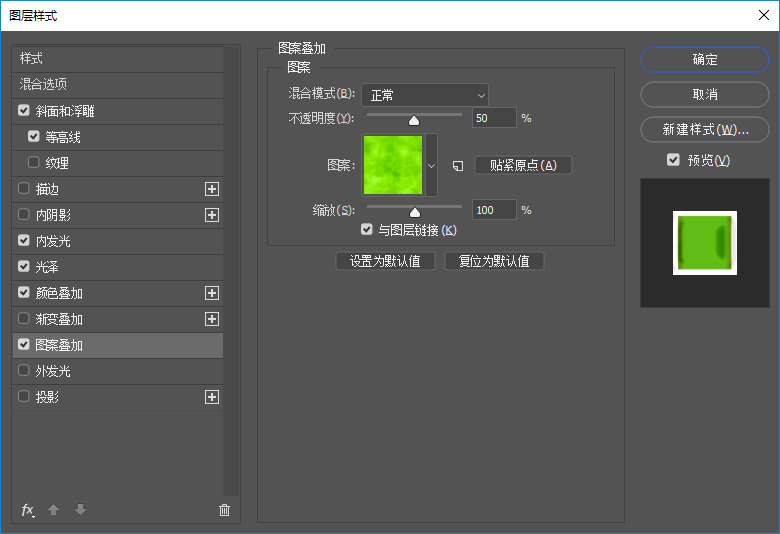Viewport: 780px width, 534px height.
Task: Add another color overlay (颜色叠加) with plus icon
Action: point(212,293)
